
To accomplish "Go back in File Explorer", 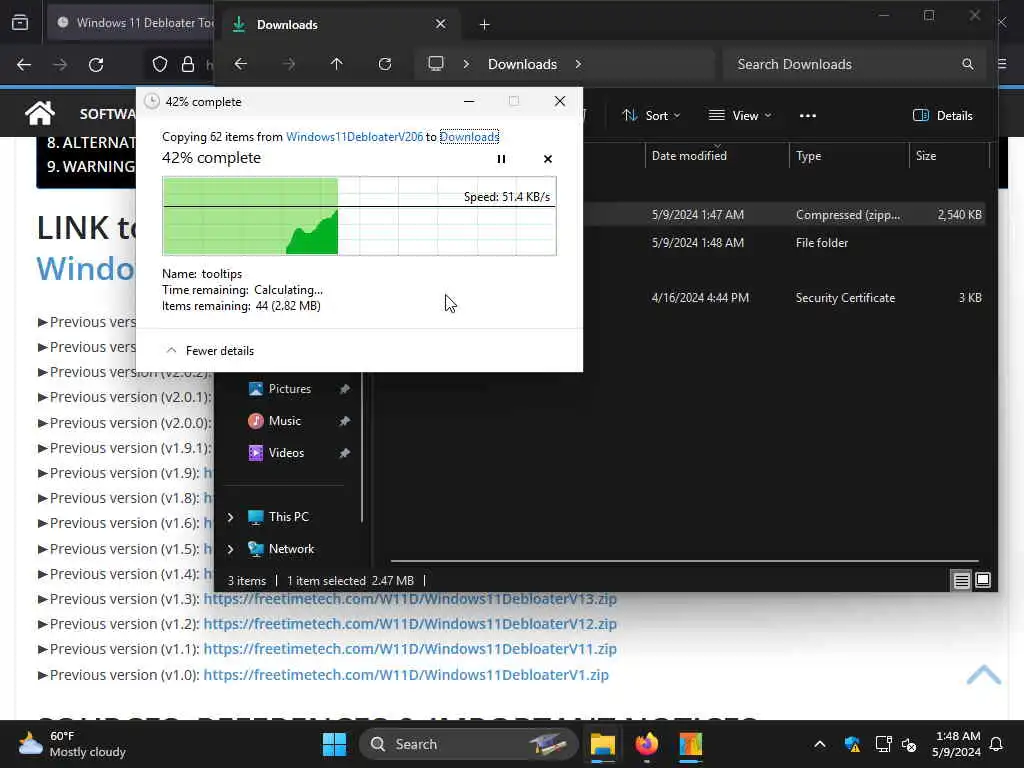I will [240, 64].
